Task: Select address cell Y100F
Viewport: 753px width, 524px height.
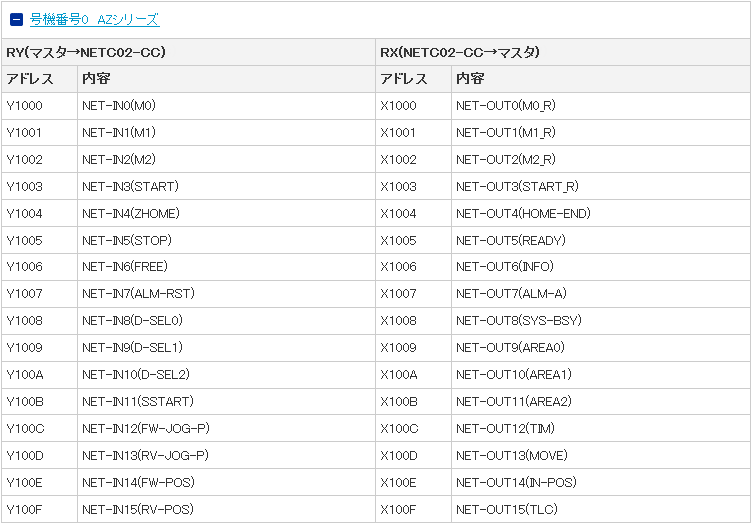Action: [x=25, y=510]
